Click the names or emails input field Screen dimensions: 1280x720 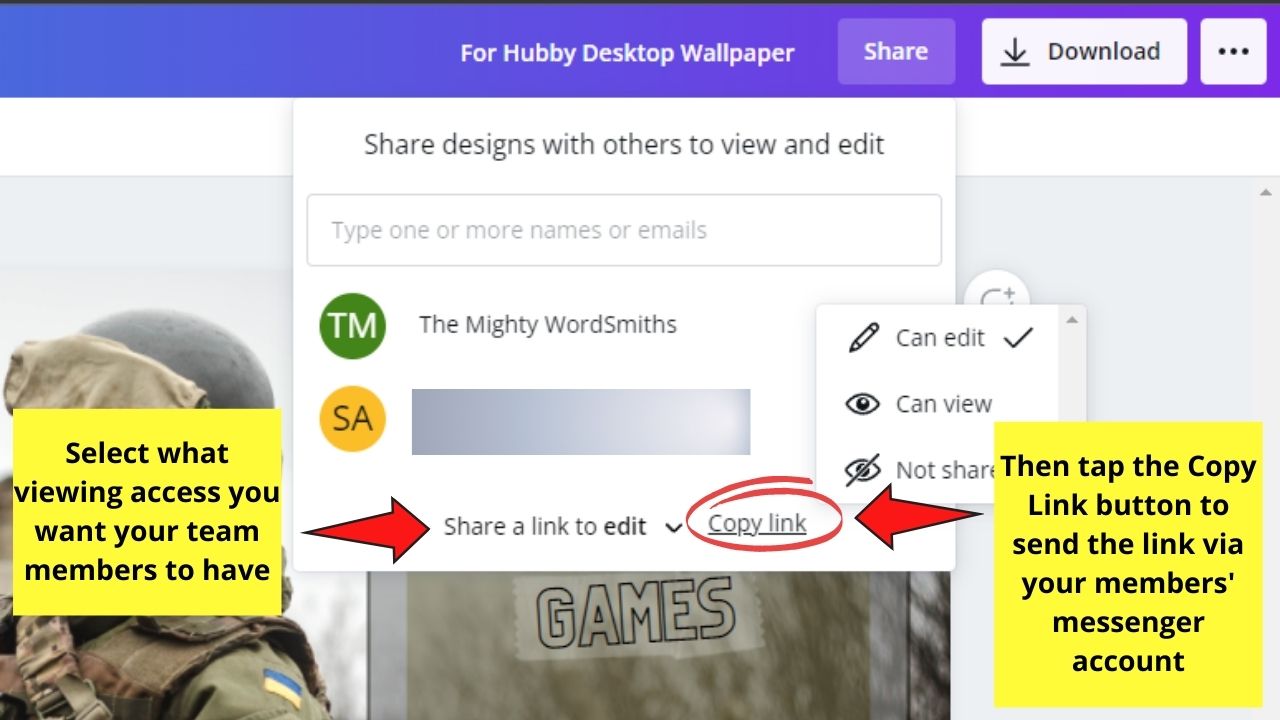point(624,230)
